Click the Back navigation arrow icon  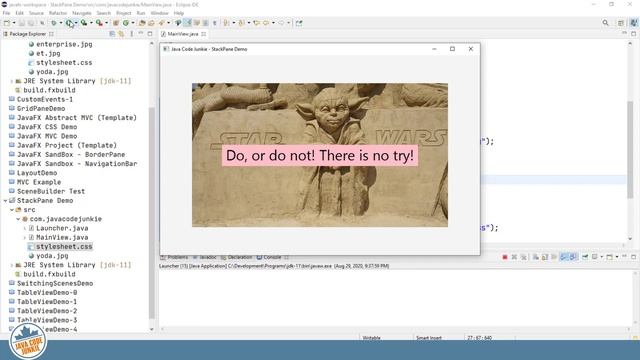coord(266,23)
